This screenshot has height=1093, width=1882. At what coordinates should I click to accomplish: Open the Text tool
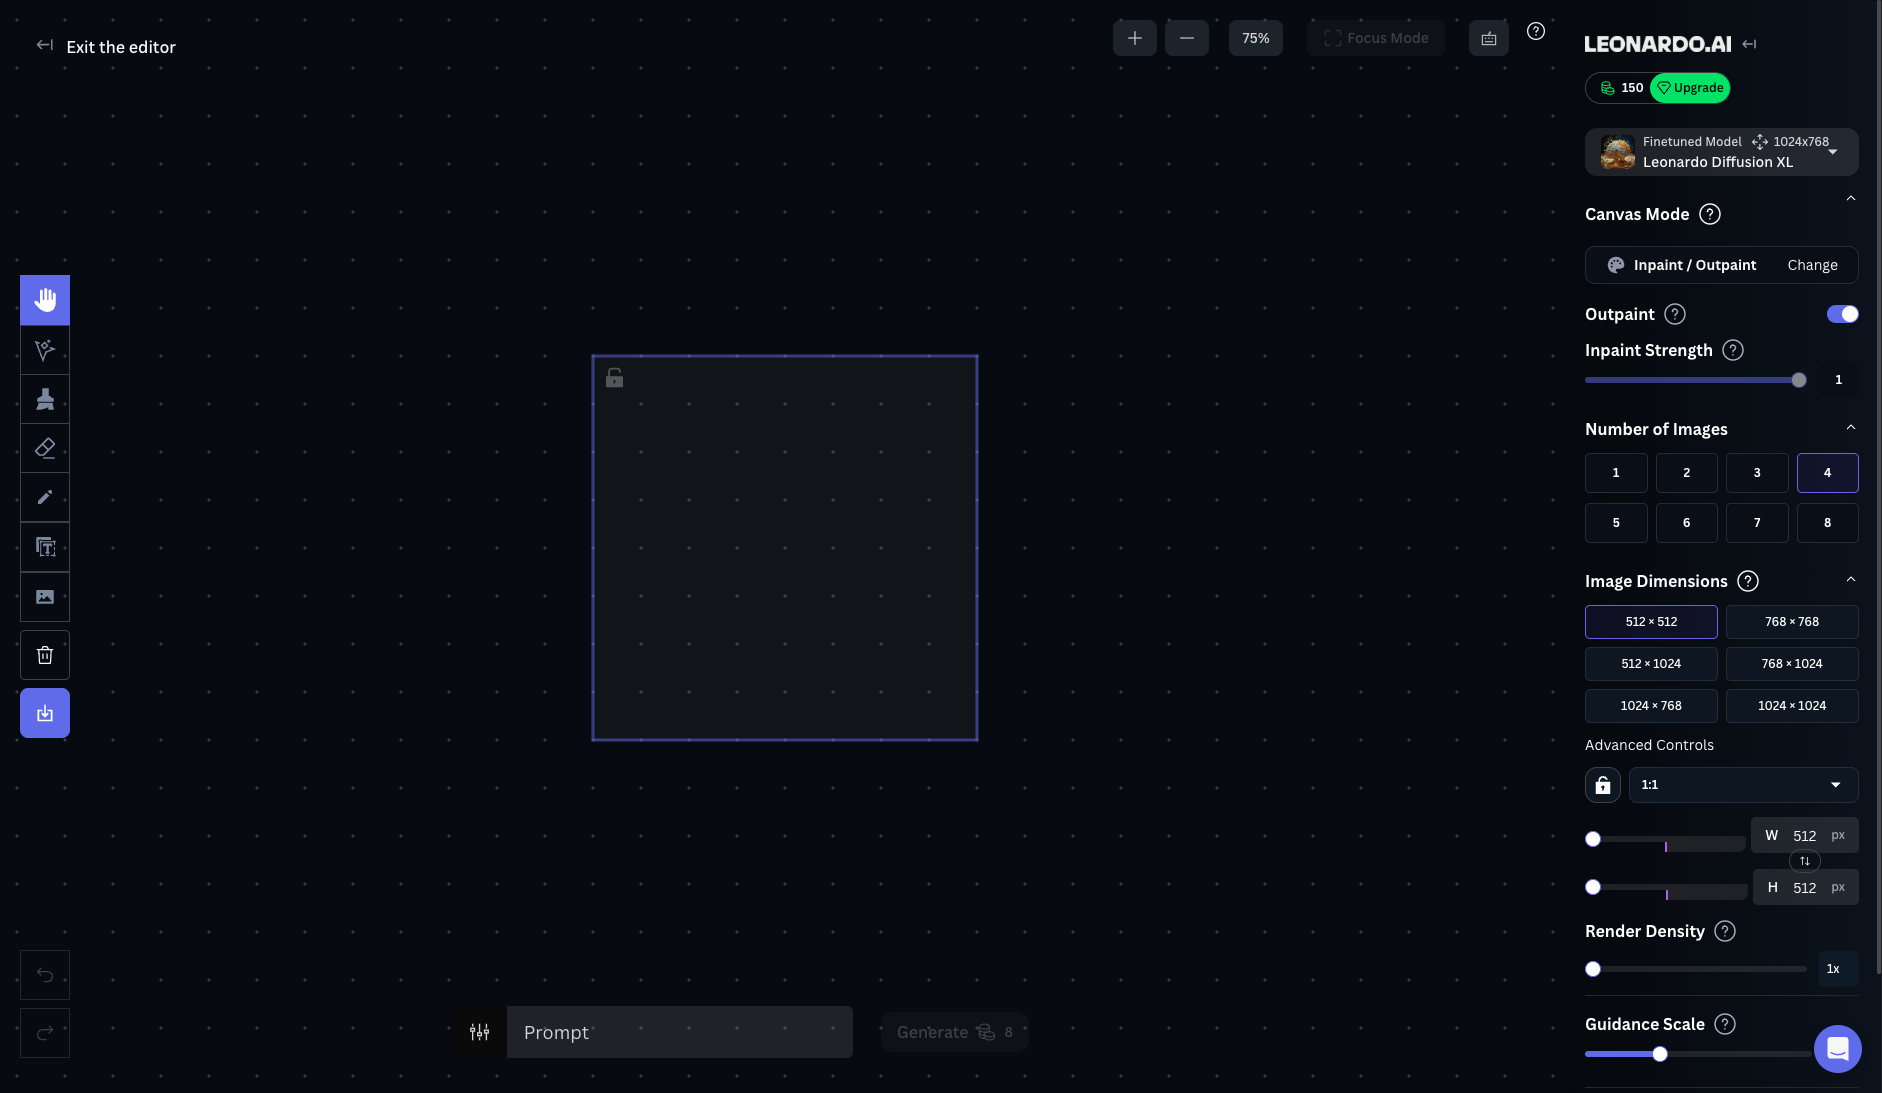pos(45,547)
